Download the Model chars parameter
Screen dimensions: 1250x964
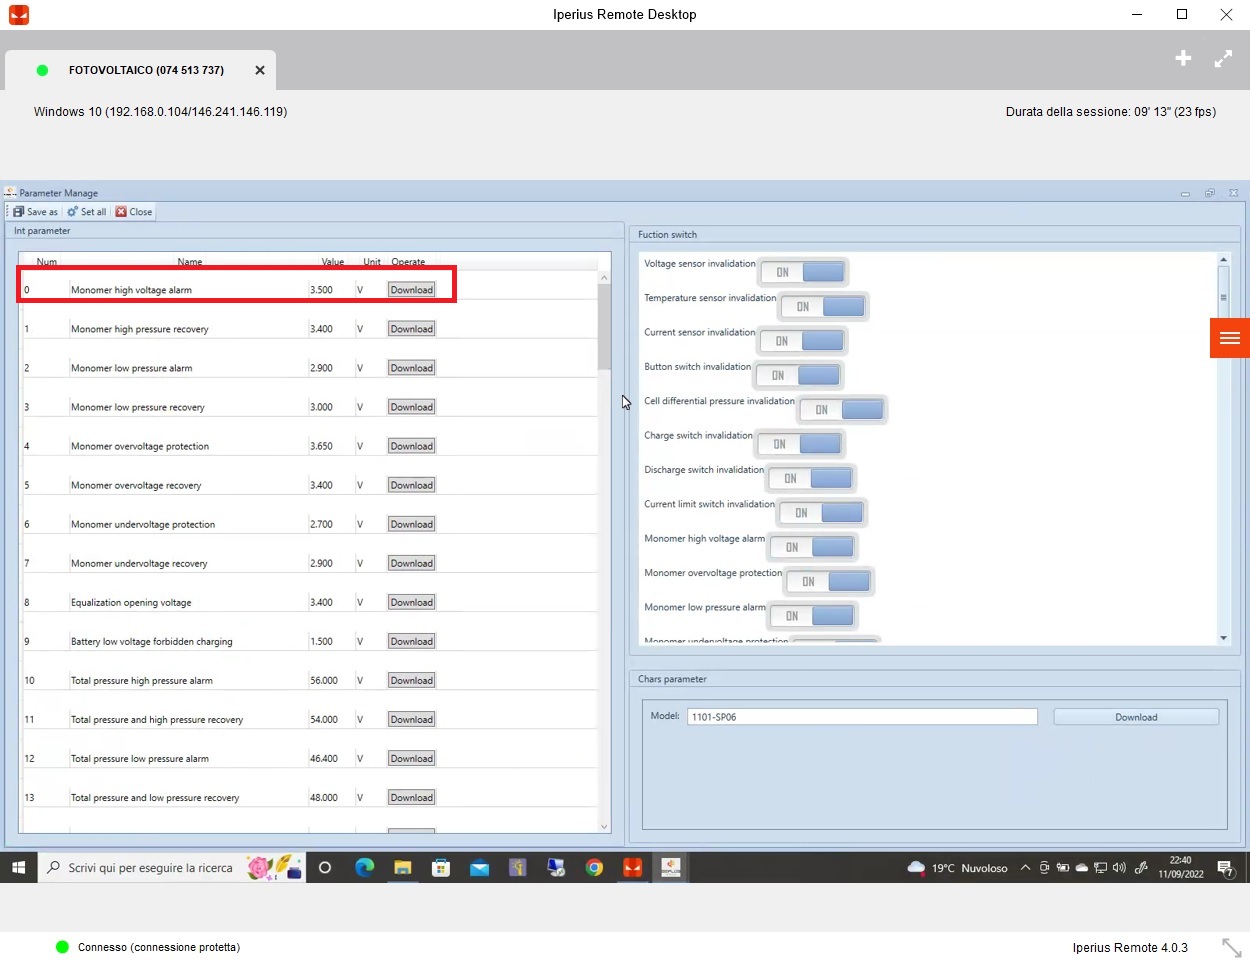pyautogui.click(x=1136, y=717)
